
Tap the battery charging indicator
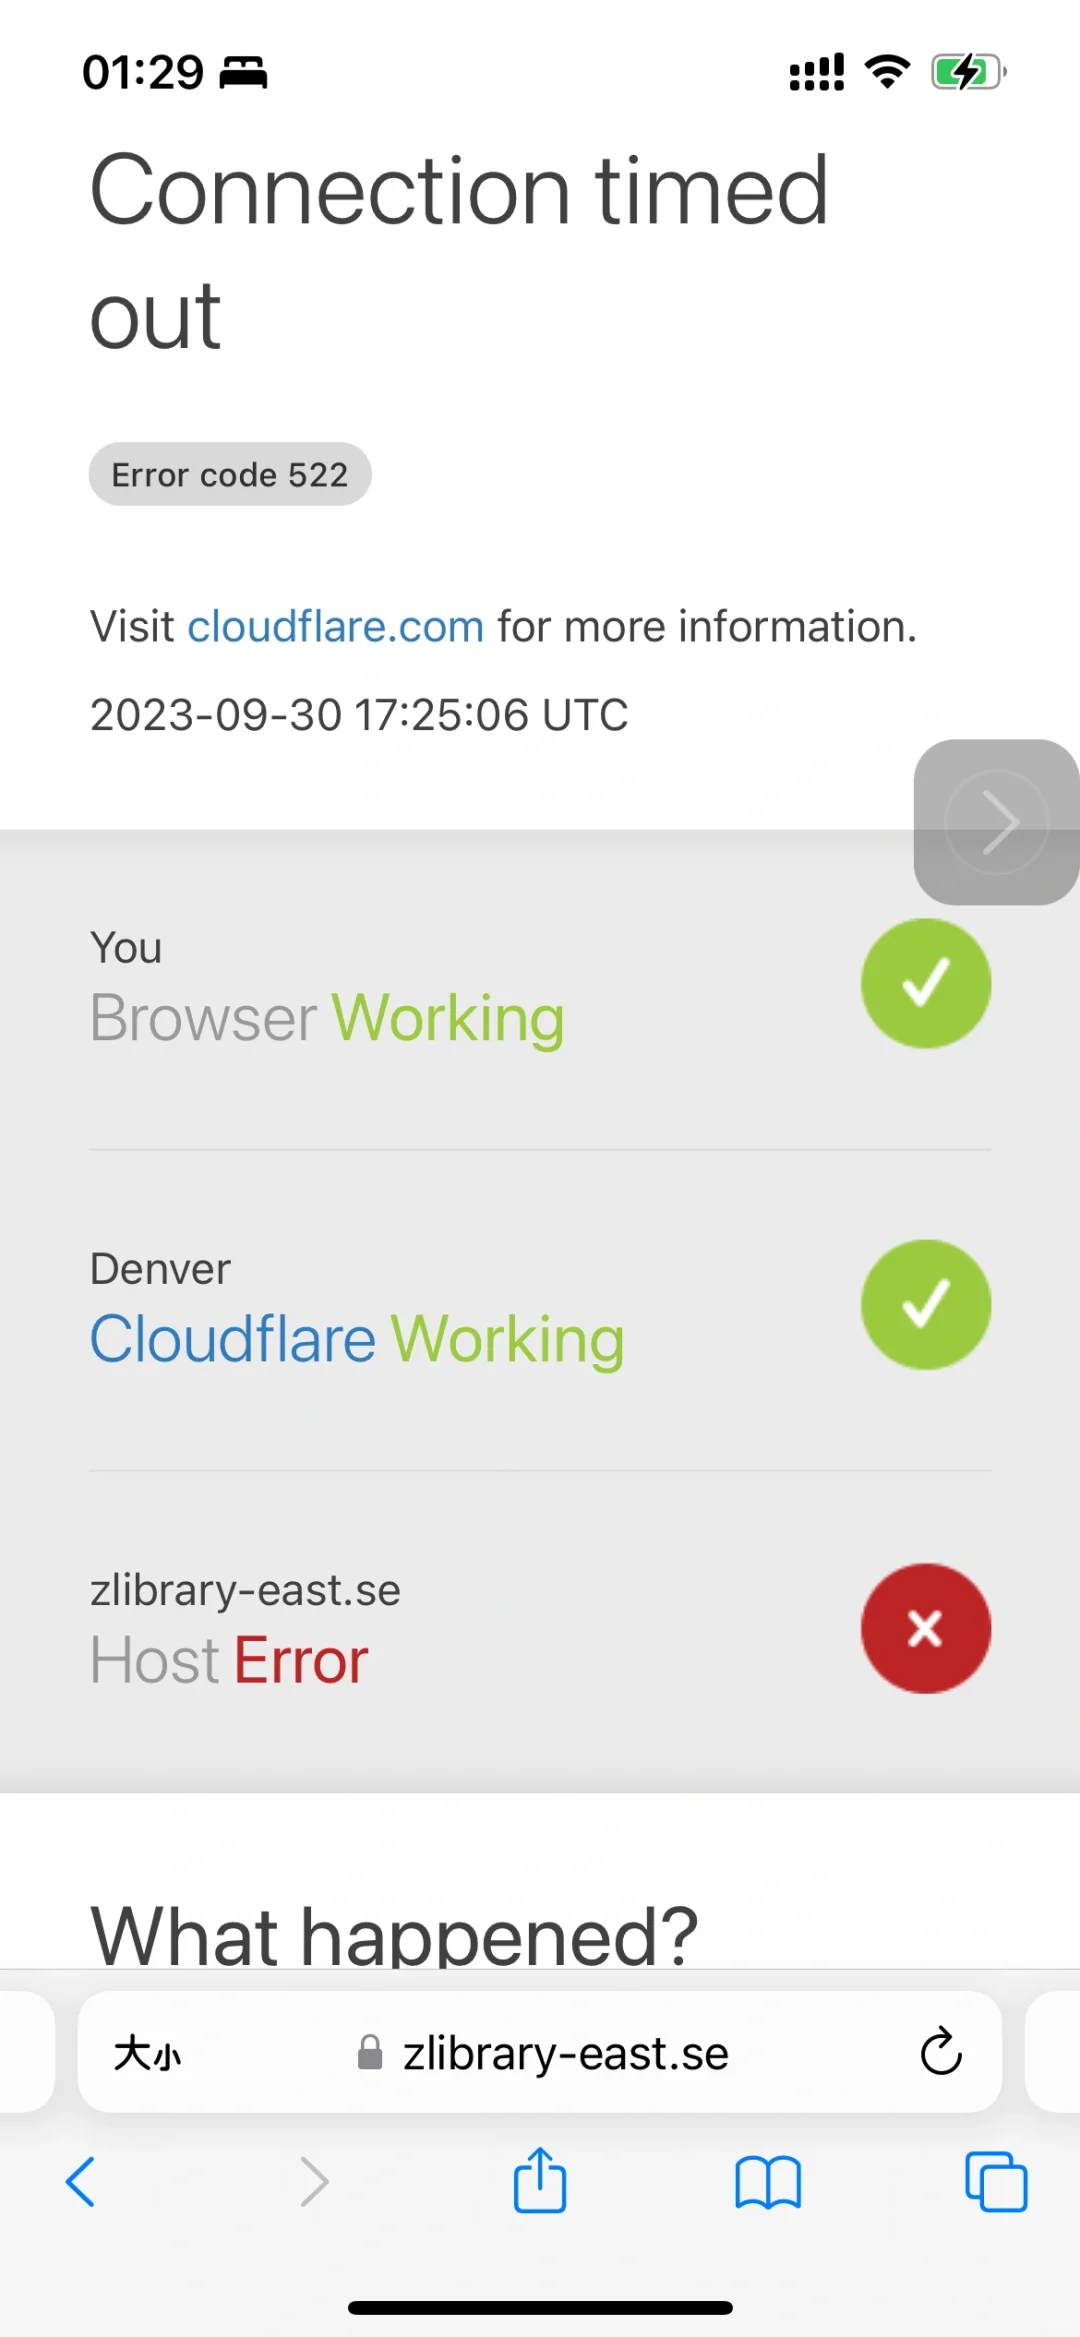pyautogui.click(x=969, y=72)
